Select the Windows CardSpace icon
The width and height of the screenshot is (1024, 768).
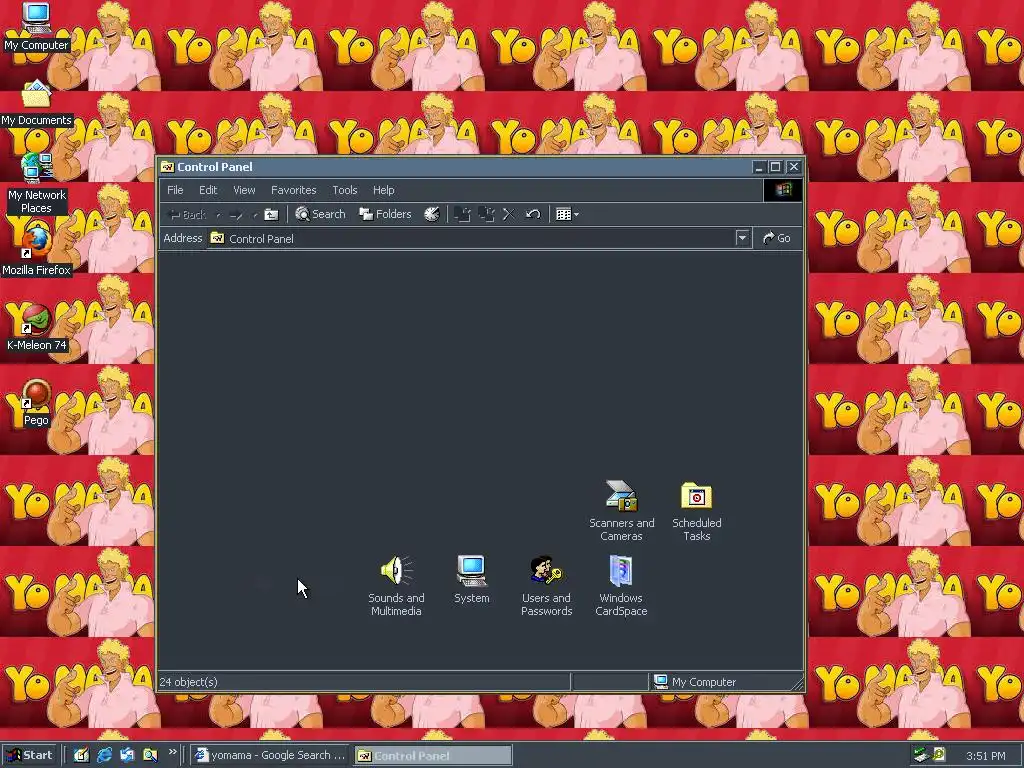[x=621, y=585]
